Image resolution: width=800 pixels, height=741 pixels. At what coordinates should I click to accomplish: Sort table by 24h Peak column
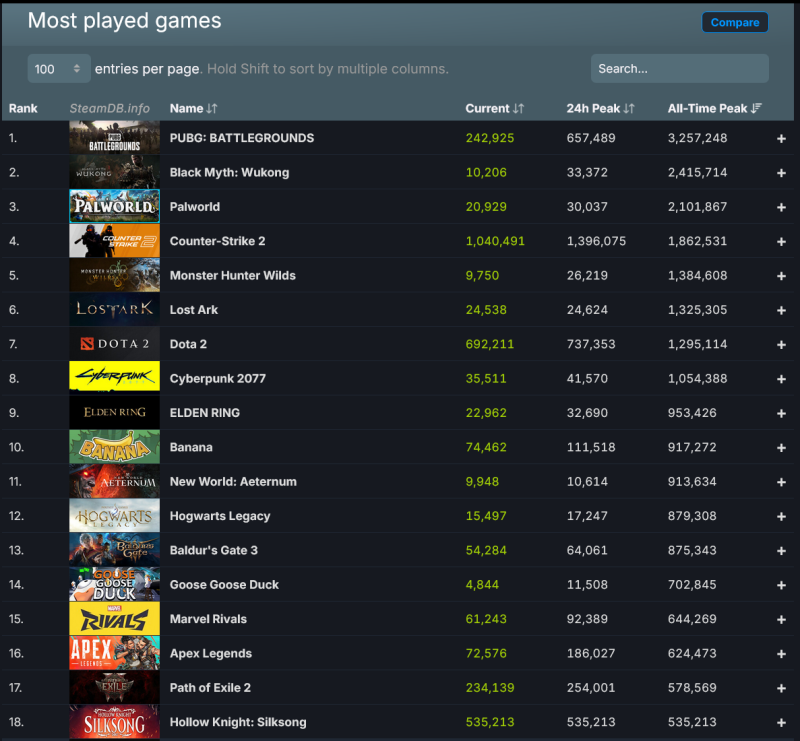tap(600, 108)
